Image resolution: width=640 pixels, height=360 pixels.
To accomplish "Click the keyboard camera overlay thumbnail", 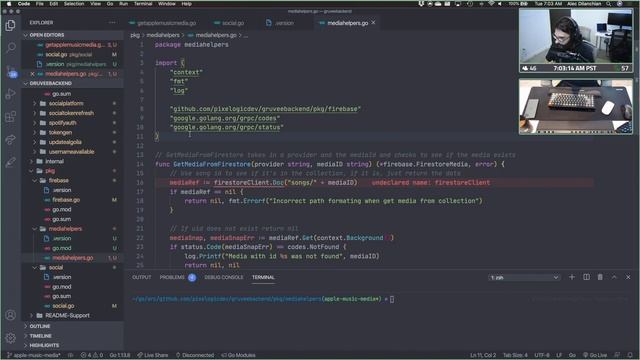I will (576, 107).
